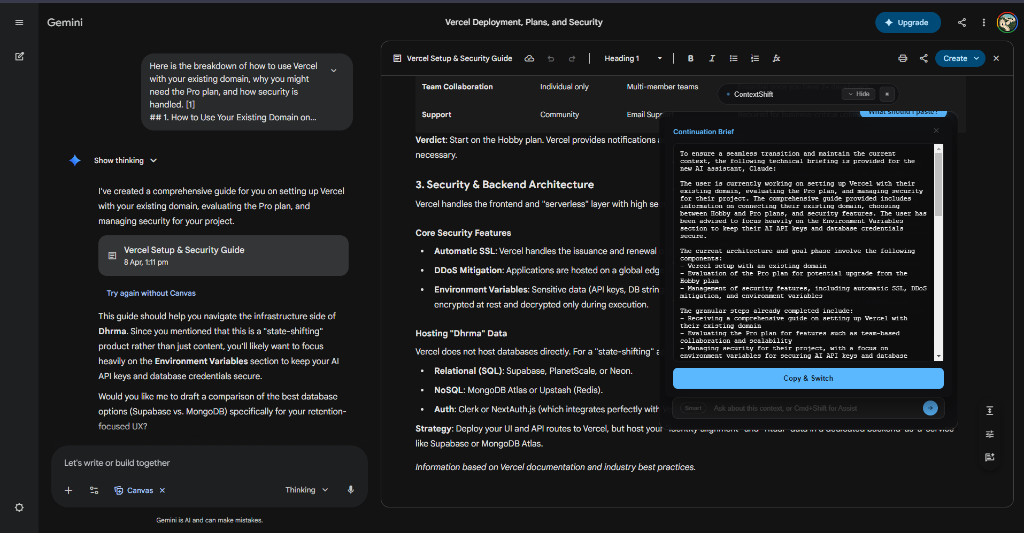The width and height of the screenshot is (1024, 533).
Task: Collapse the ContextShift bar with Hide
Action: pyautogui.click(x=859, y=94)
